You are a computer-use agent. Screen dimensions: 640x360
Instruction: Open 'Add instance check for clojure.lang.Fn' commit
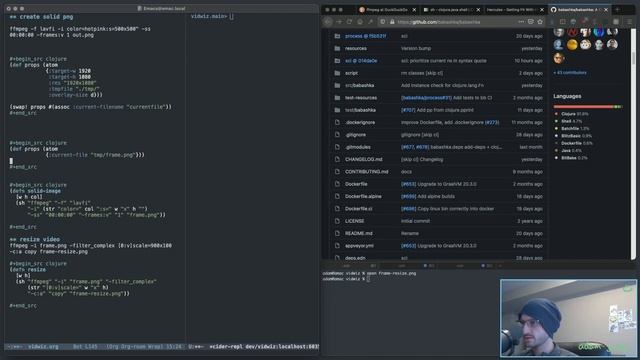pyautogui.click(x=442, y=85)
